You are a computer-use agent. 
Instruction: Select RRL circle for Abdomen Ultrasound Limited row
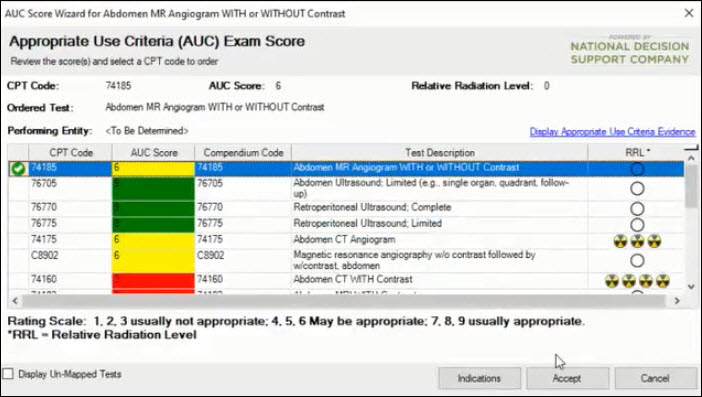[x=637, y=188]
